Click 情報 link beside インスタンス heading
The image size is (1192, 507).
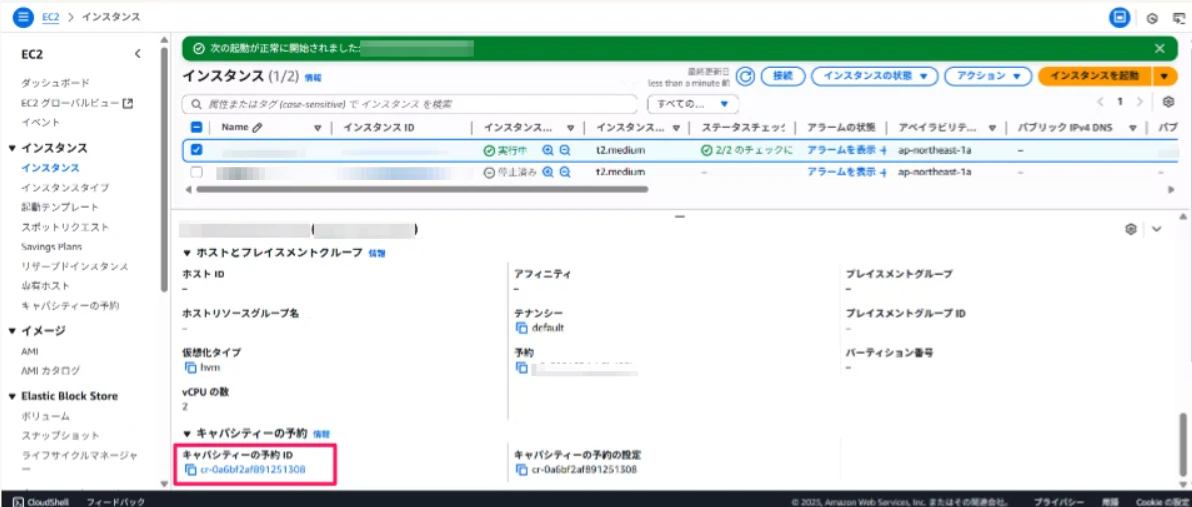(x=313, y=78)
